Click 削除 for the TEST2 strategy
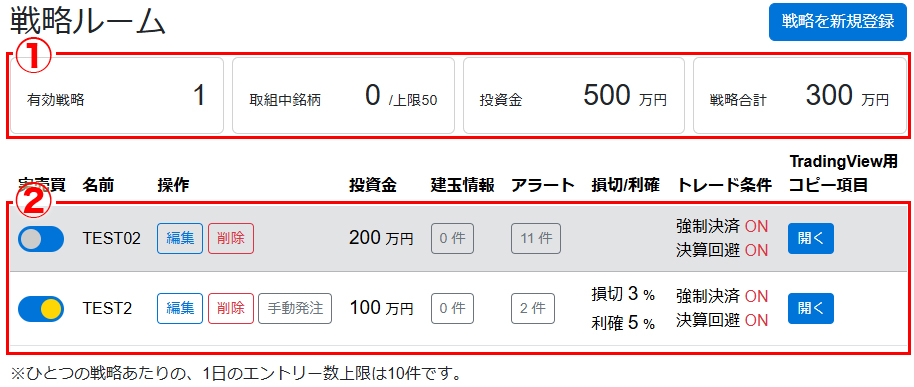This screenshot has height=387, width=914. 231,308
